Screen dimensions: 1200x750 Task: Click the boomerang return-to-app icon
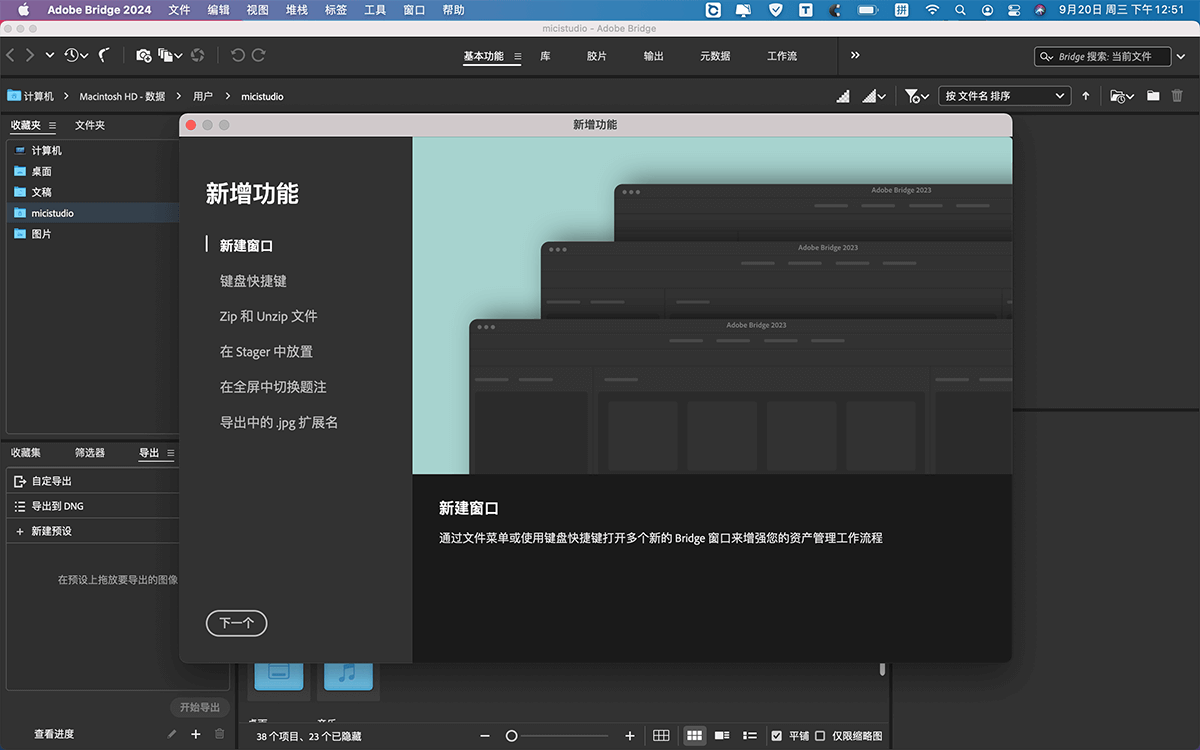point(104,56)
